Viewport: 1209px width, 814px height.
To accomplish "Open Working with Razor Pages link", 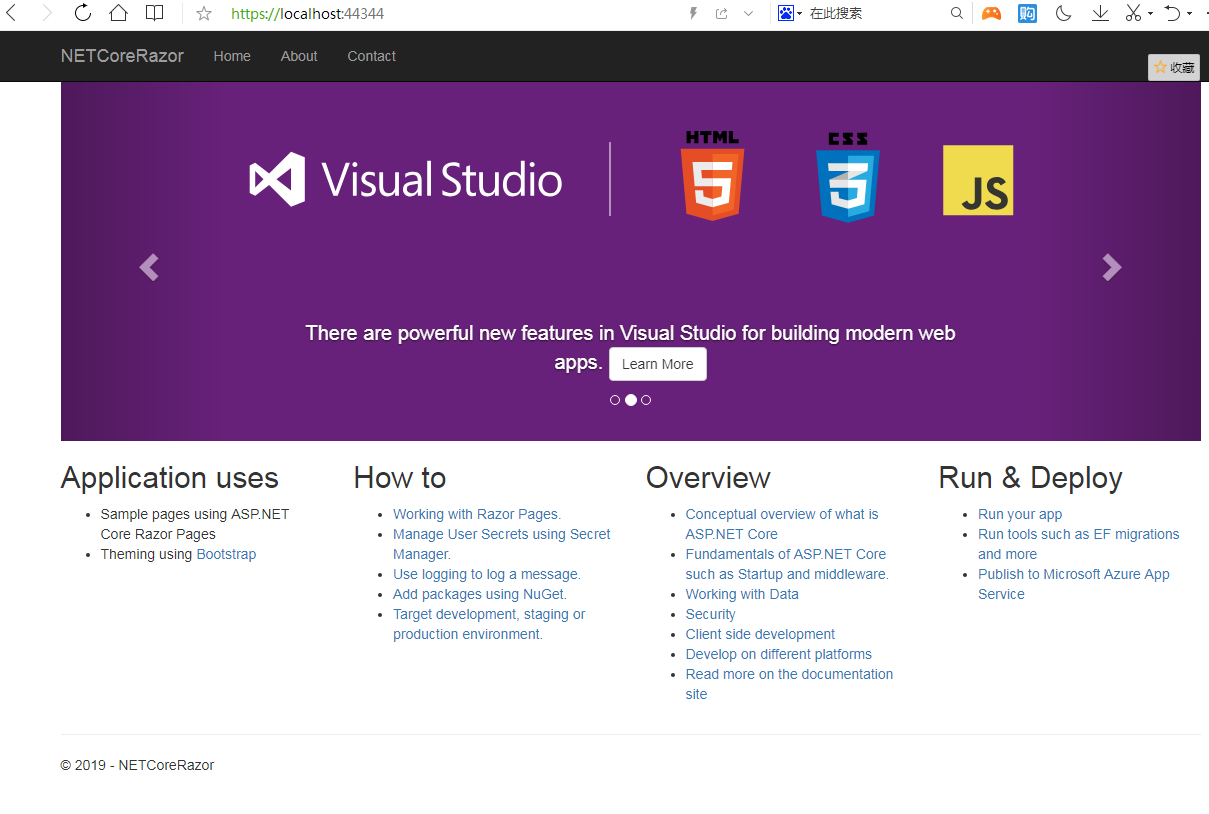I will (477, 514).
